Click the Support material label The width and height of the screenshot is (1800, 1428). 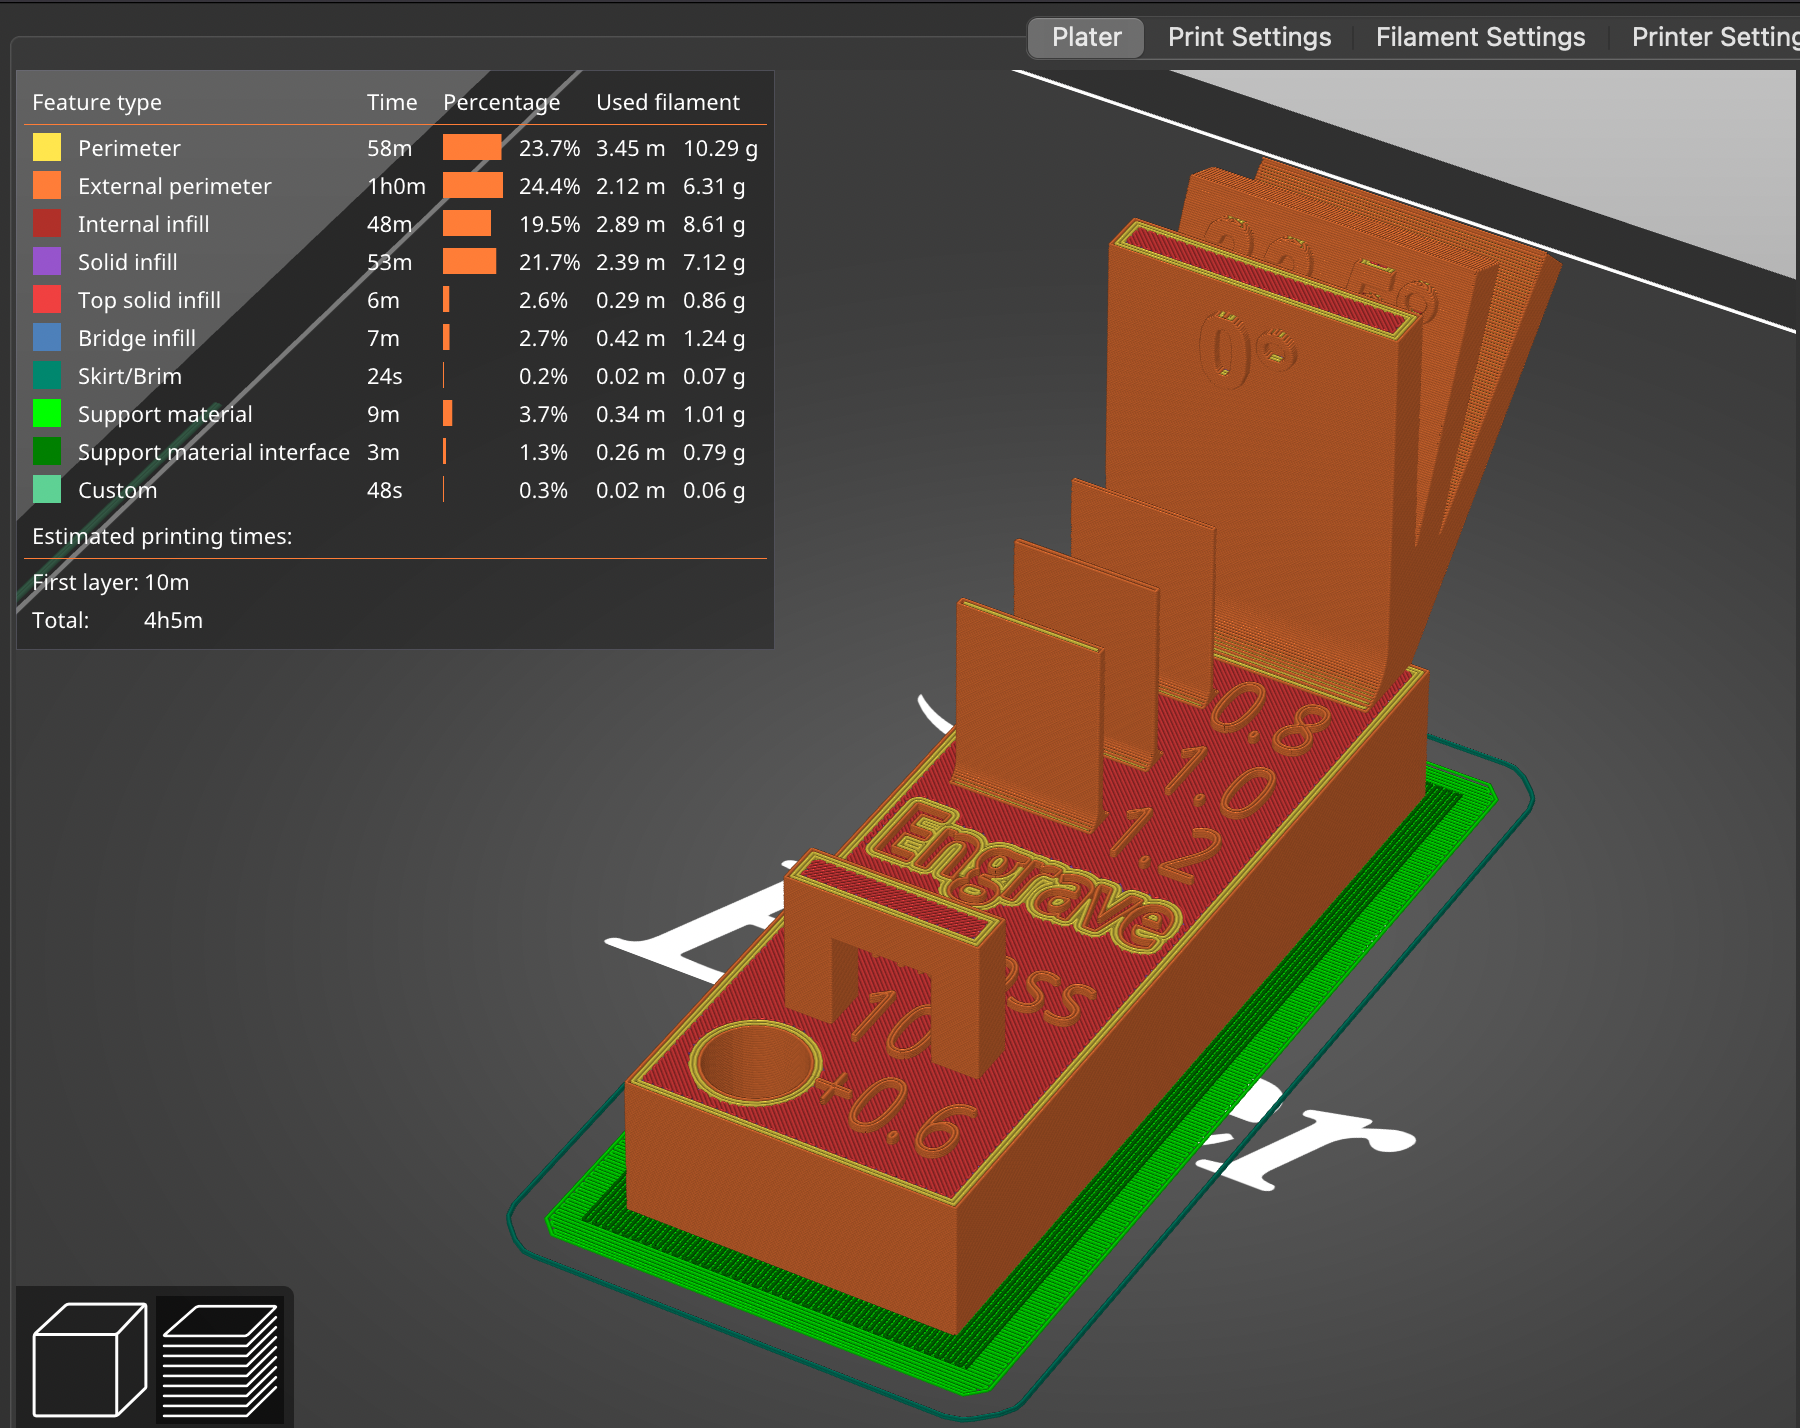165,414
